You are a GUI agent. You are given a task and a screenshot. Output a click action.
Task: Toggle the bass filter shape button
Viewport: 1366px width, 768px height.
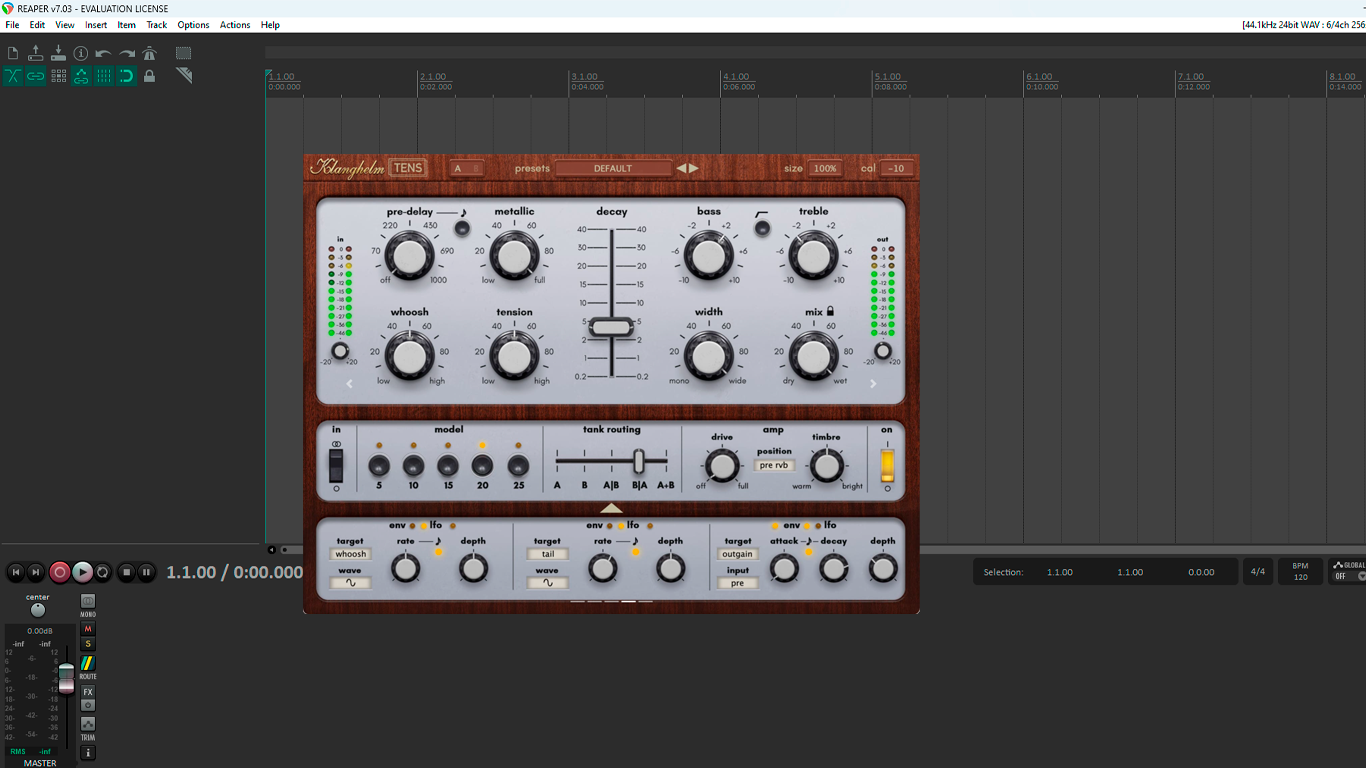[x=762, y=228]
